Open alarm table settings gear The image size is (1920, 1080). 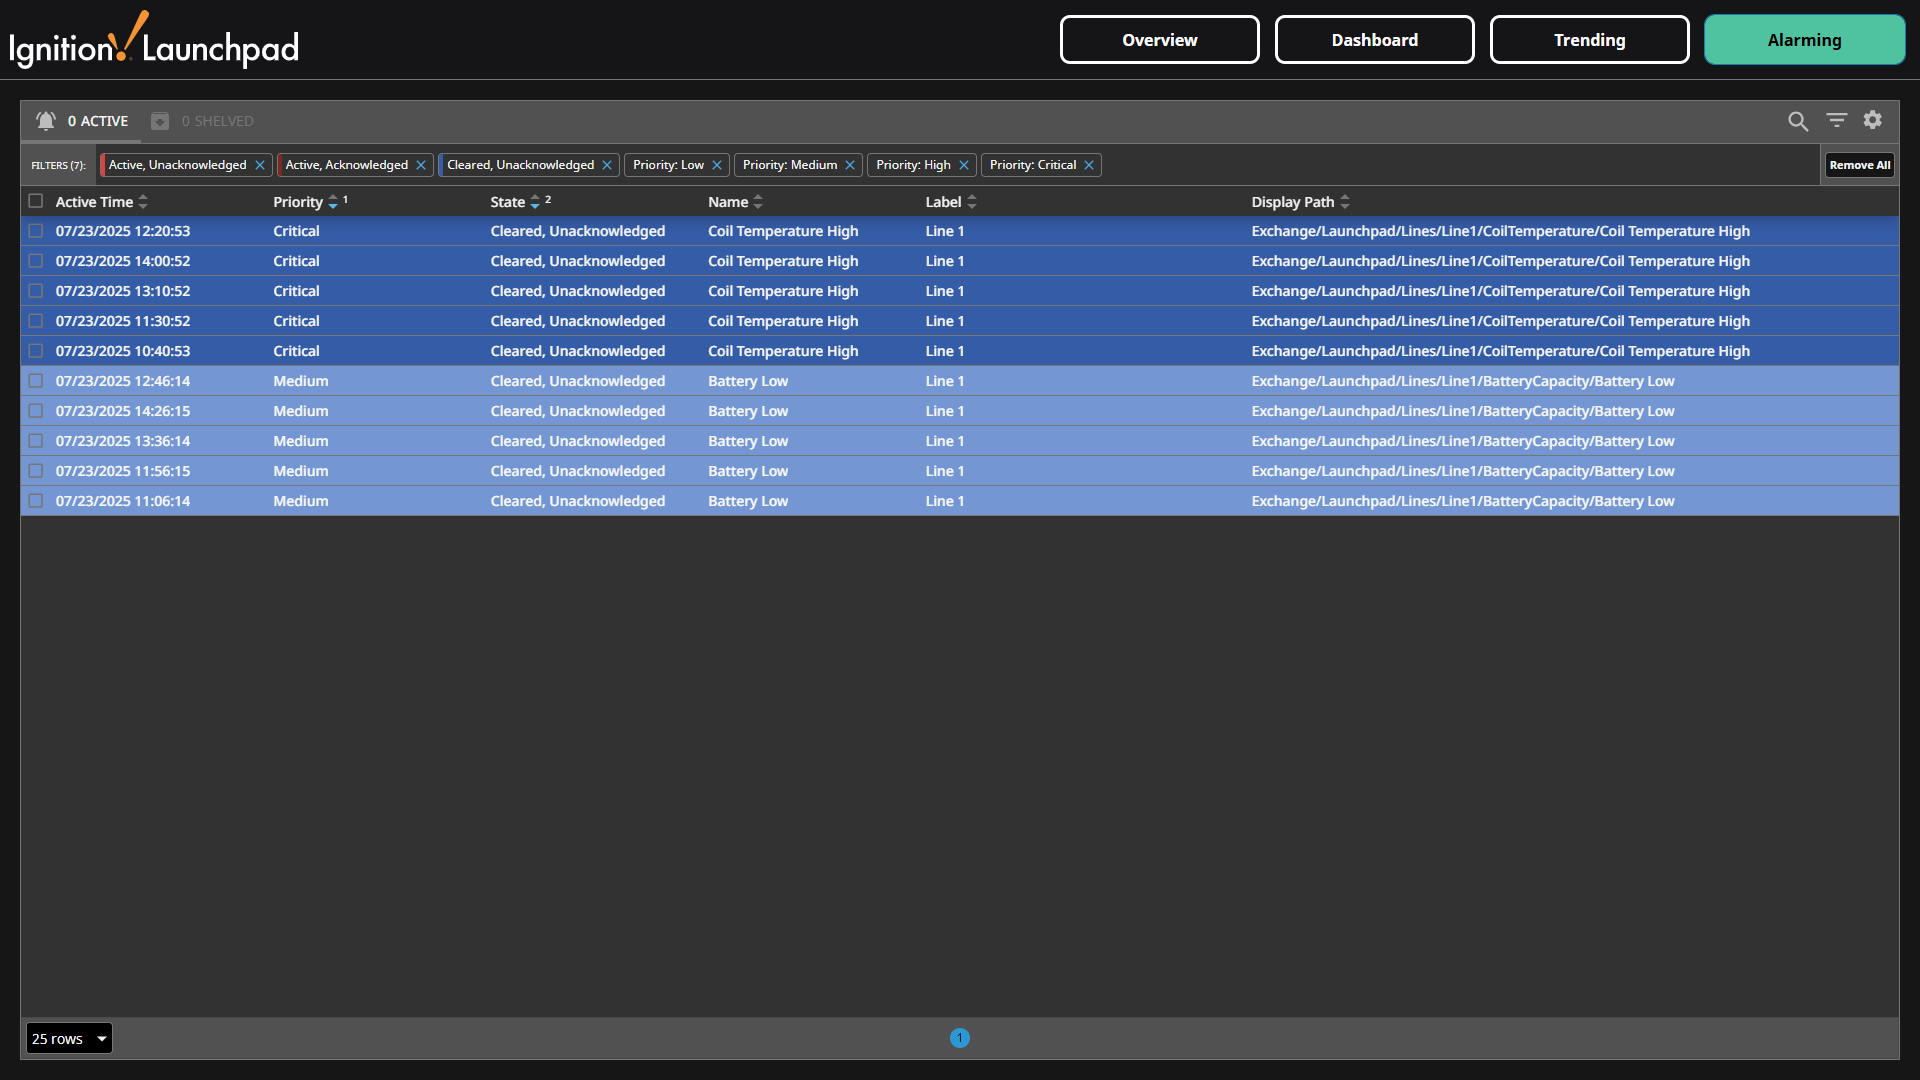[x=1872, y=120]
